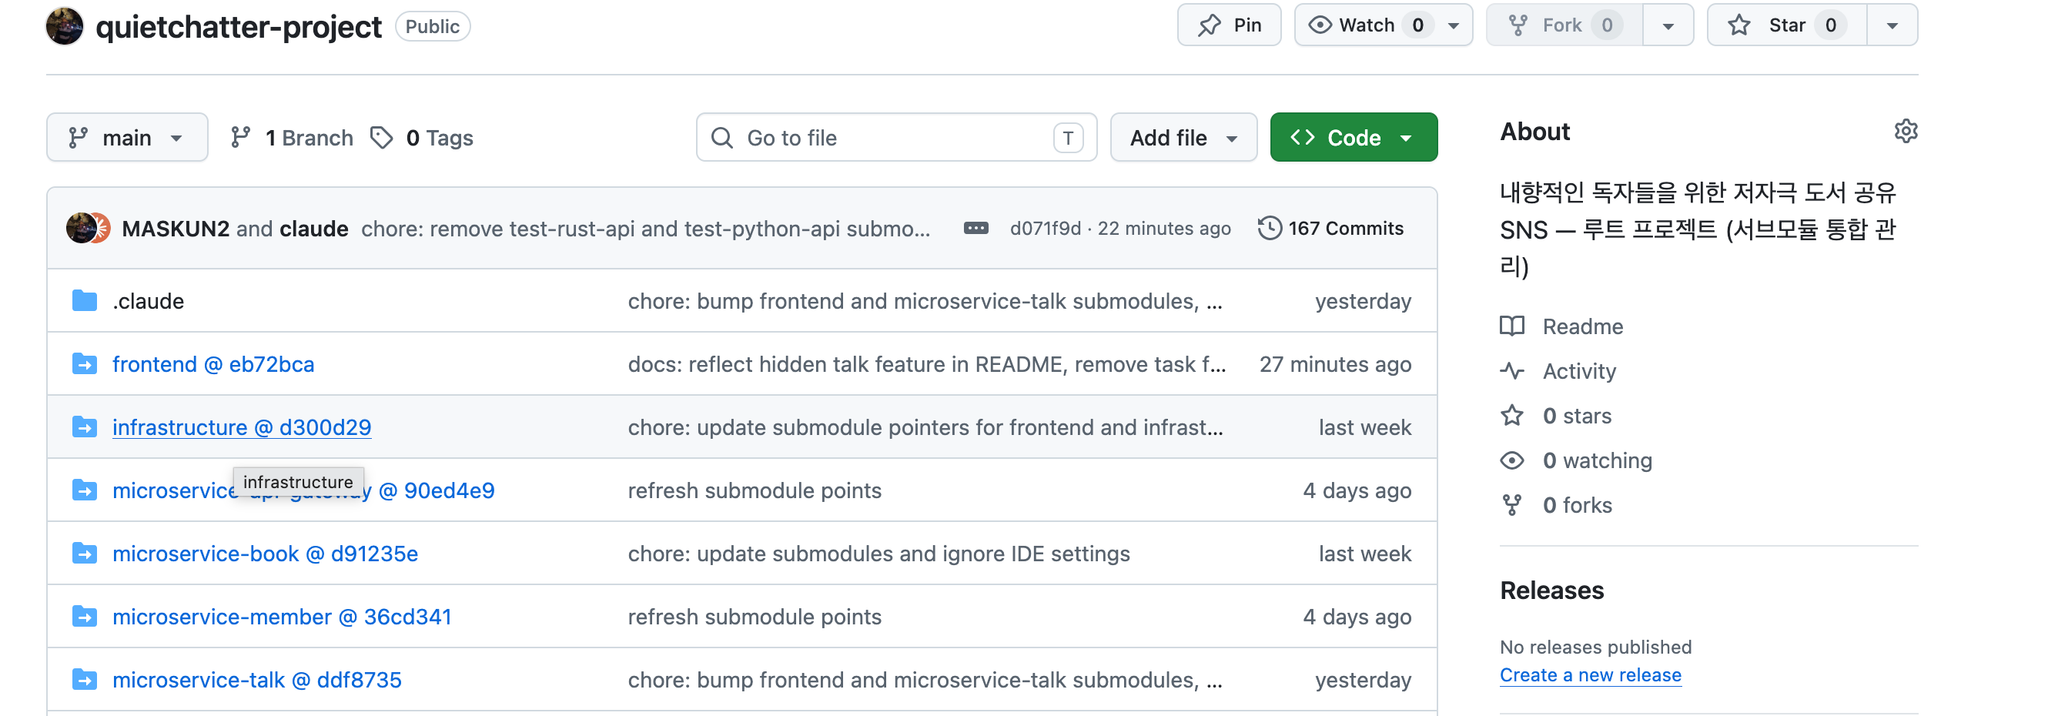Open microservice-api-gateway row 'refresh submodule points' commit
The width and height of the screenshot is (2048, 716).
(755, 490)
